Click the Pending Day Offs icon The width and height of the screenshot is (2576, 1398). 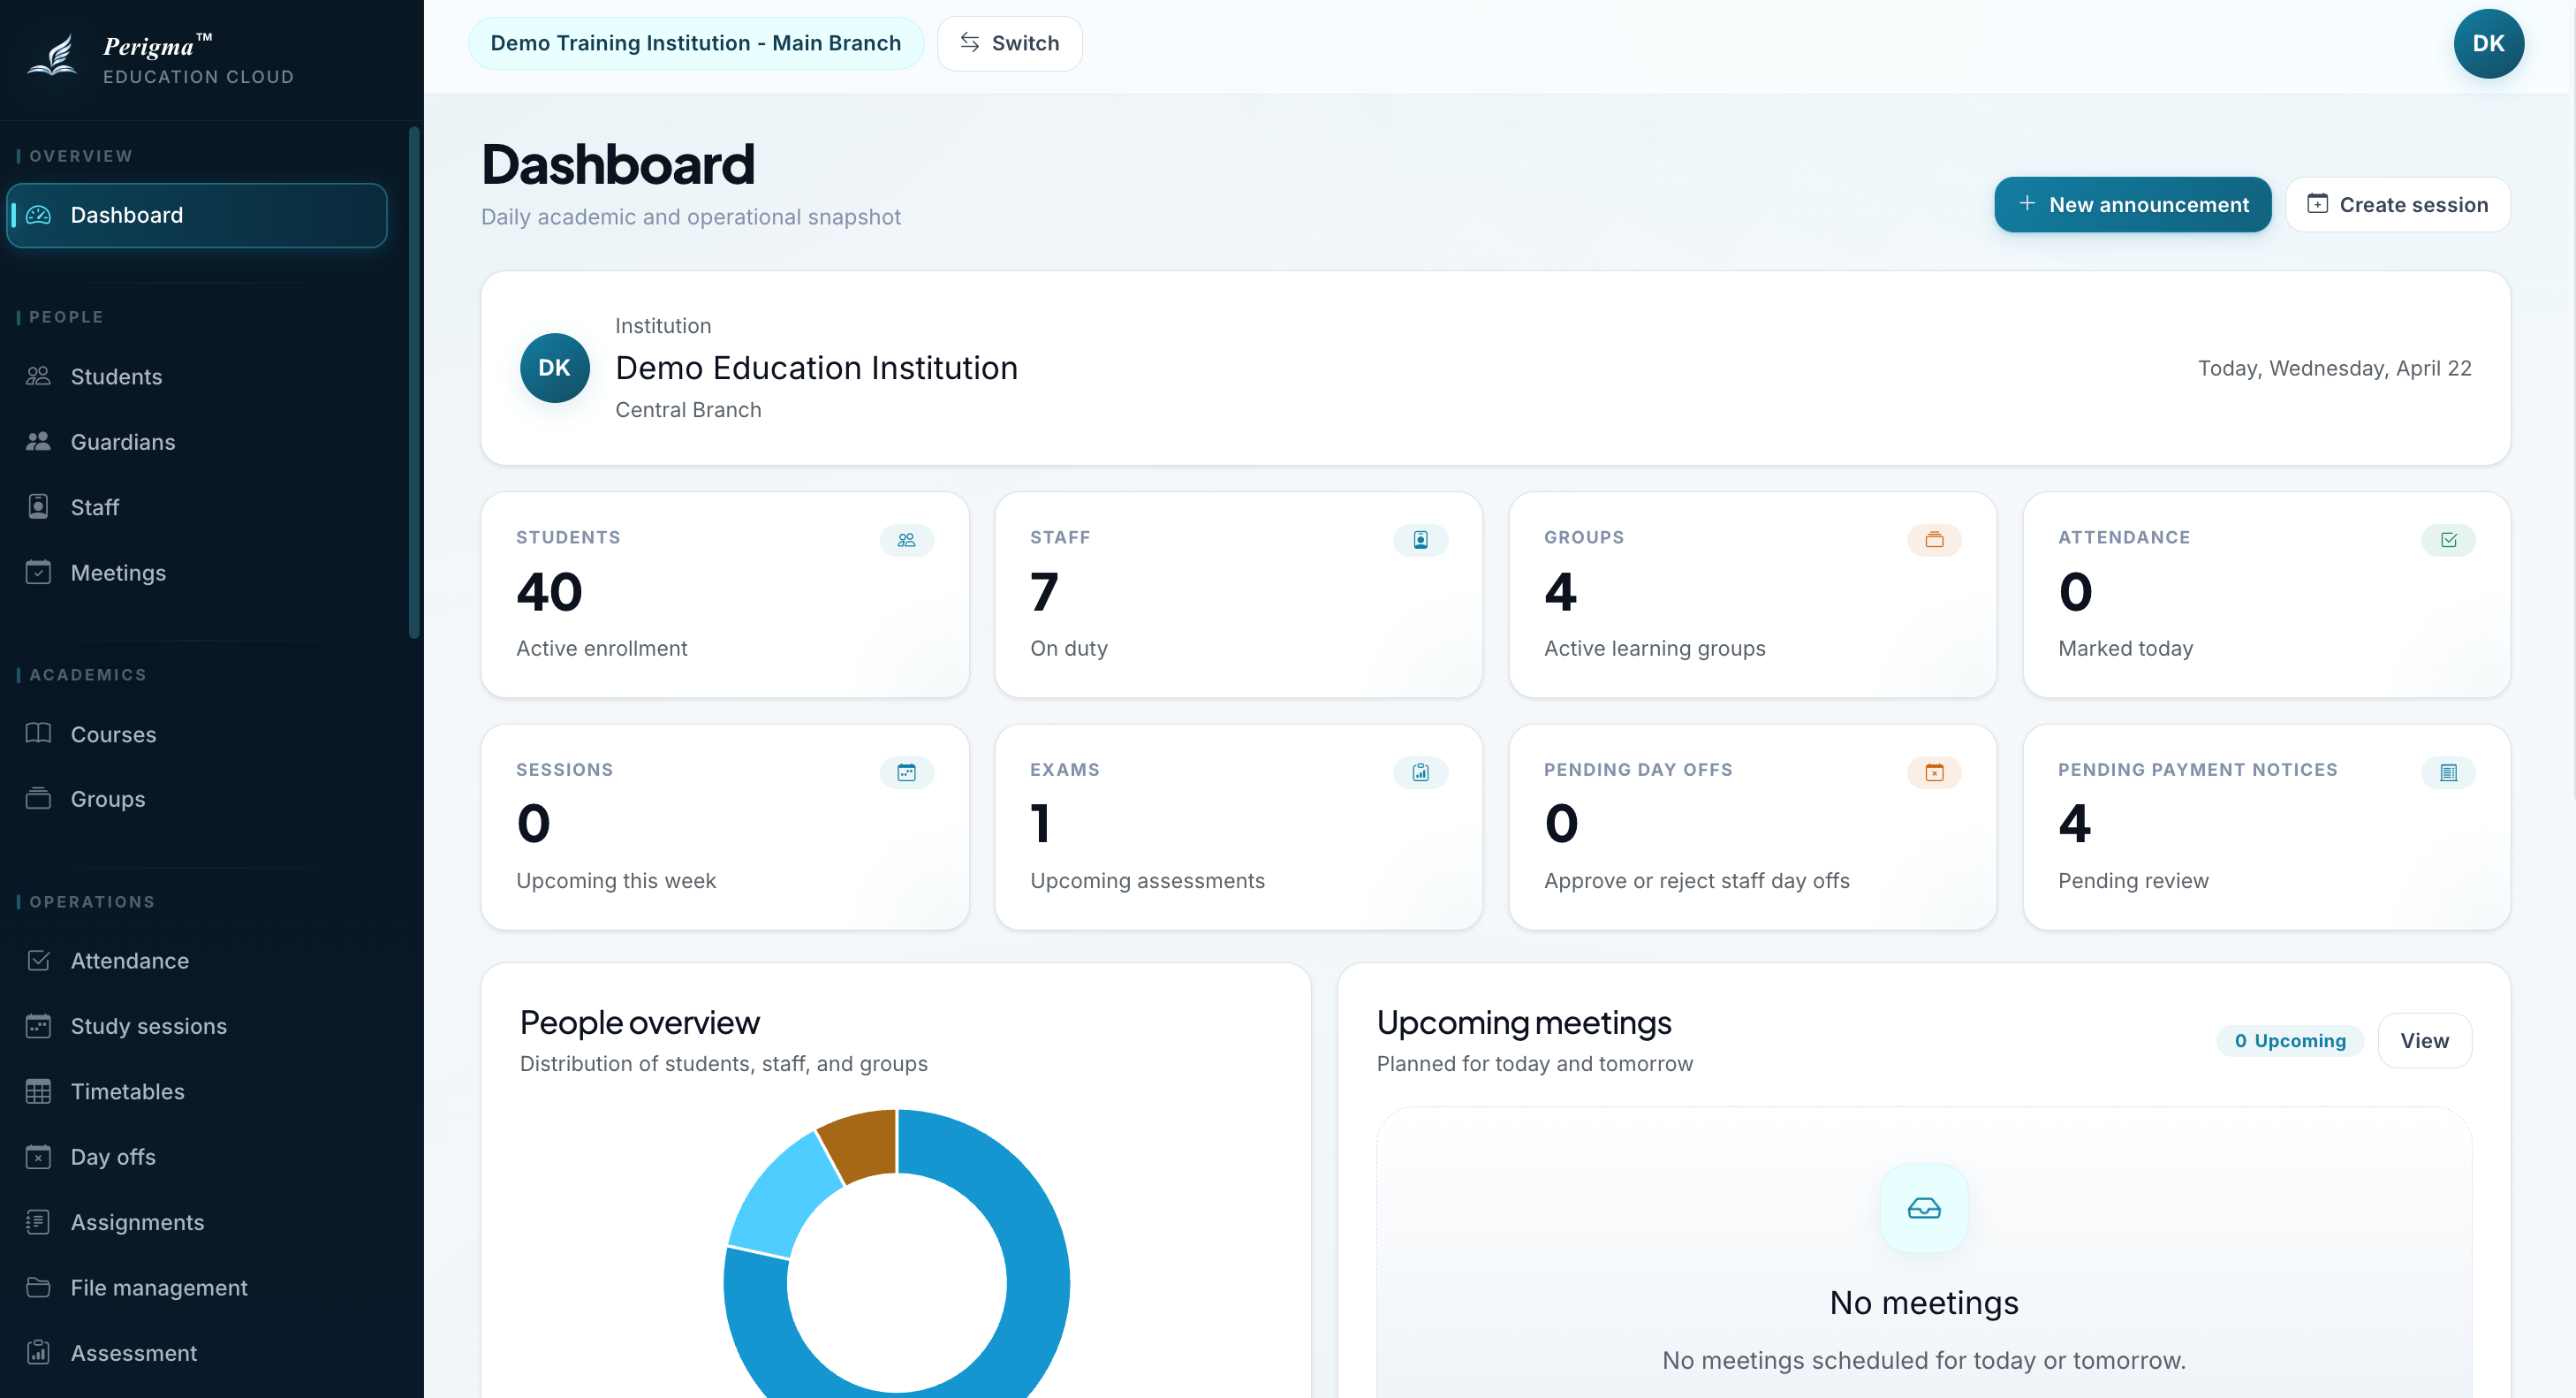coord(1934,772)
